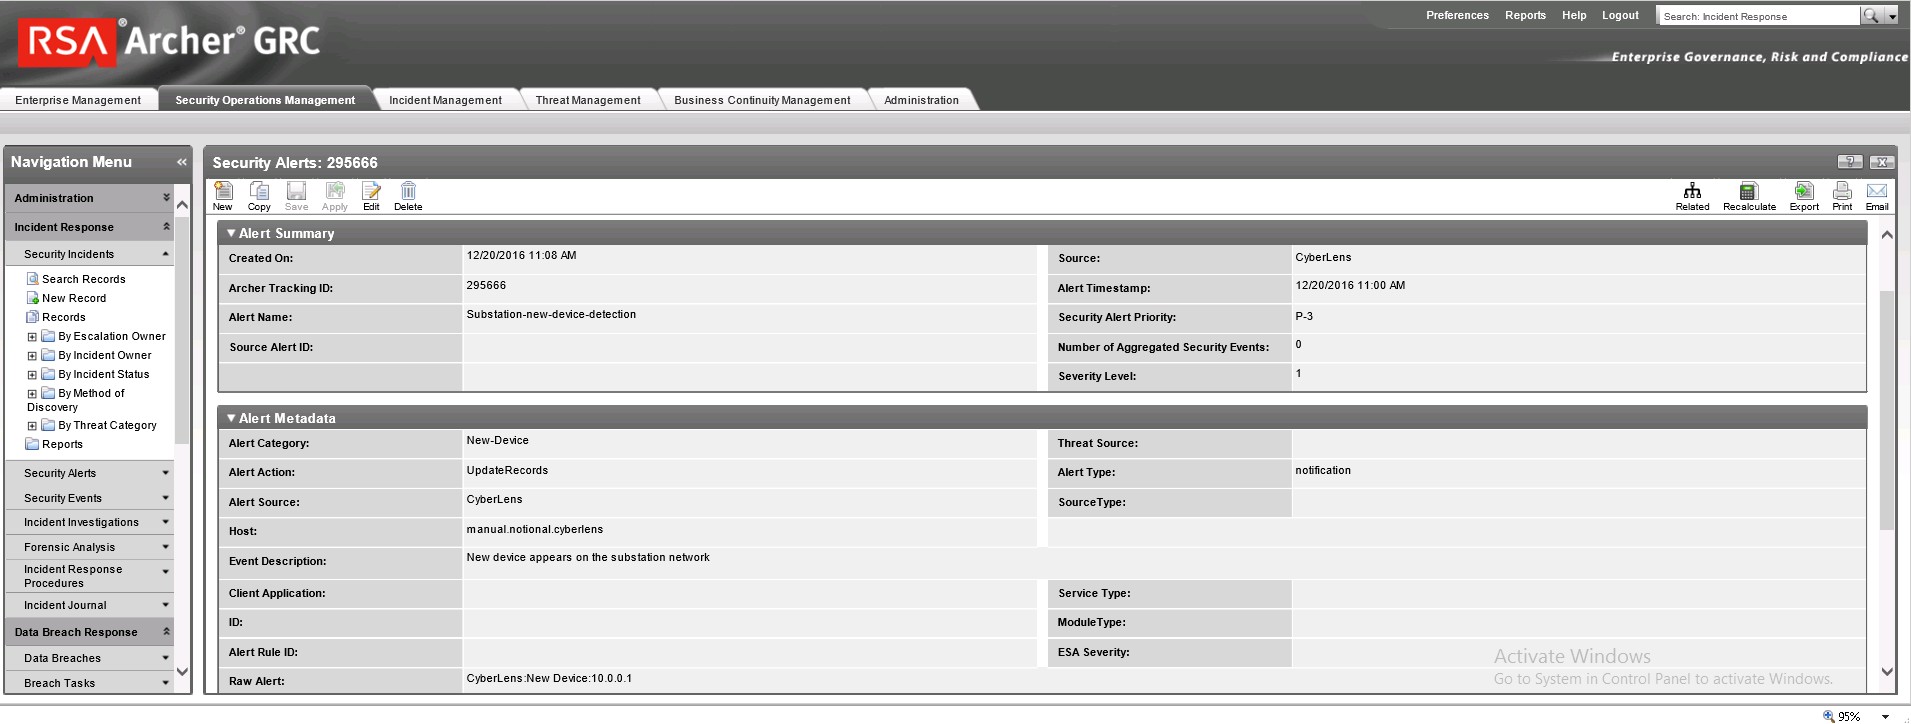Open the Help link
Screen dimensions: 1911x724
click(x=1574, y=15)
